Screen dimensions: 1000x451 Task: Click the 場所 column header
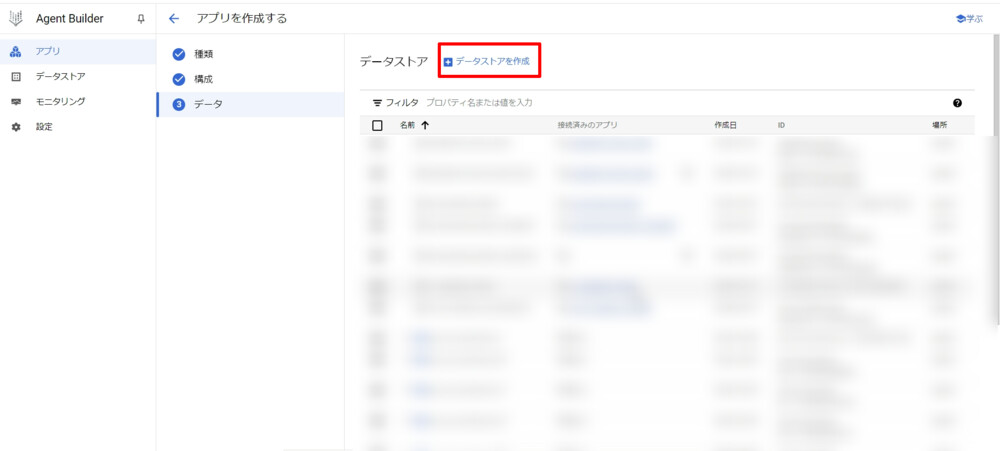point(939,126)
